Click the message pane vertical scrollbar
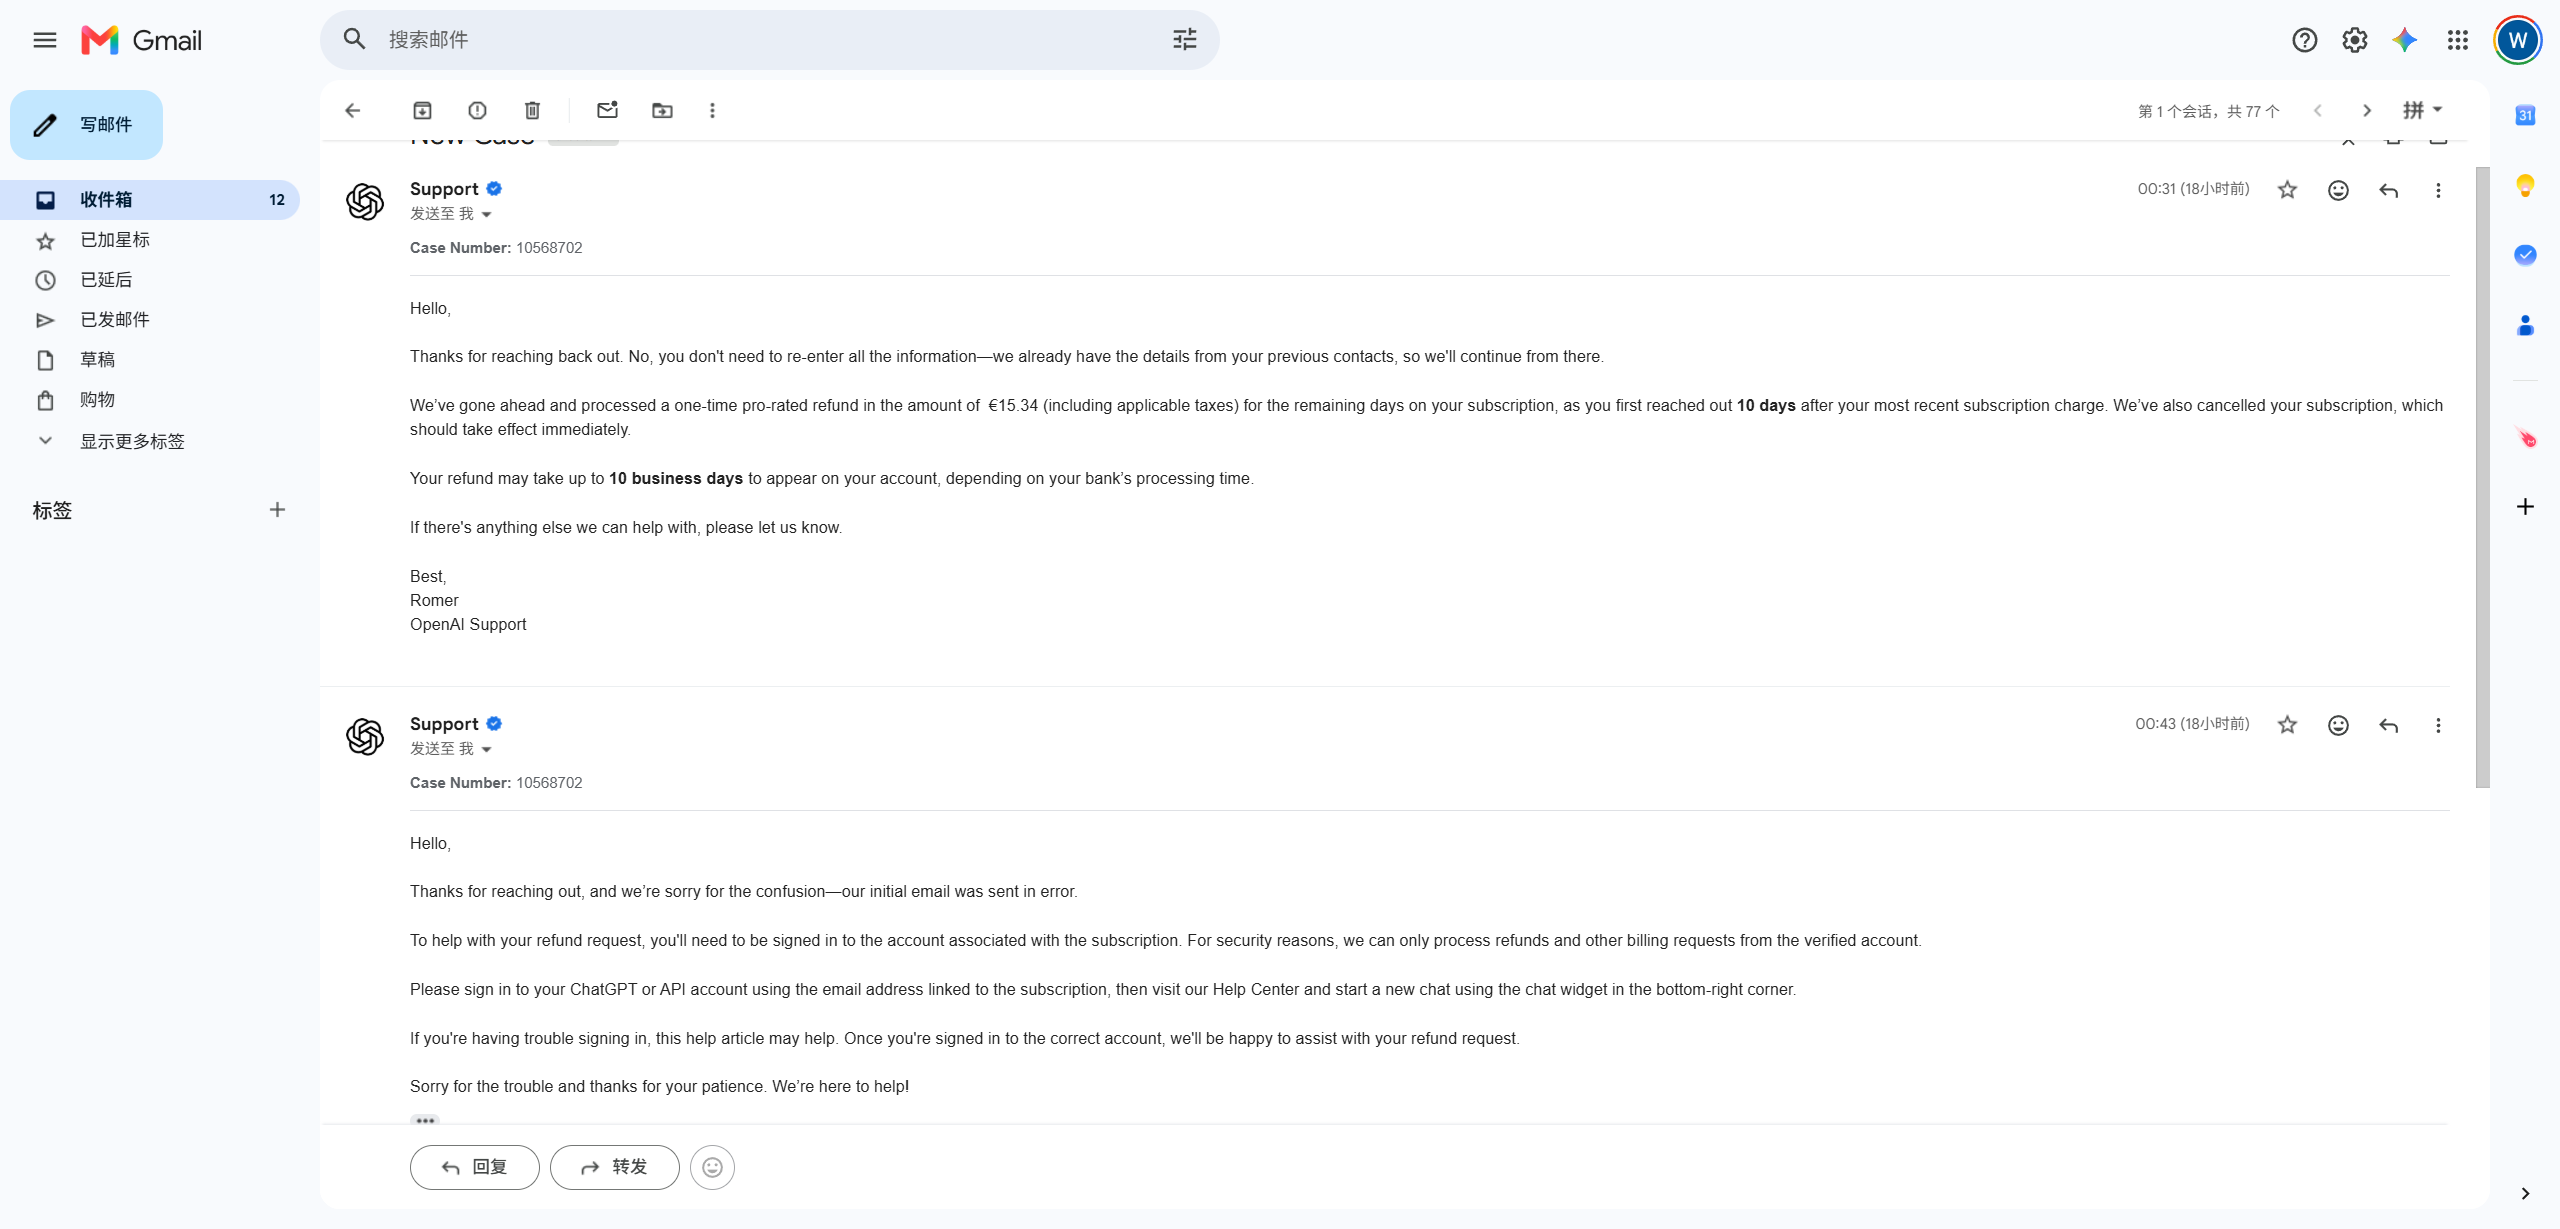The image size is (2560, 1229). tap(2482, 478)
